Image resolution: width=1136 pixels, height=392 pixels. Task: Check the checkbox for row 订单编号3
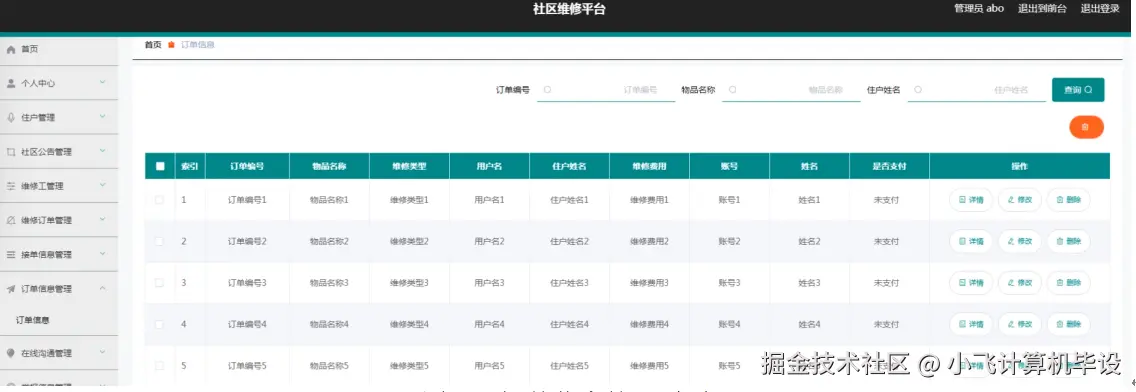(x=159, y=283)
